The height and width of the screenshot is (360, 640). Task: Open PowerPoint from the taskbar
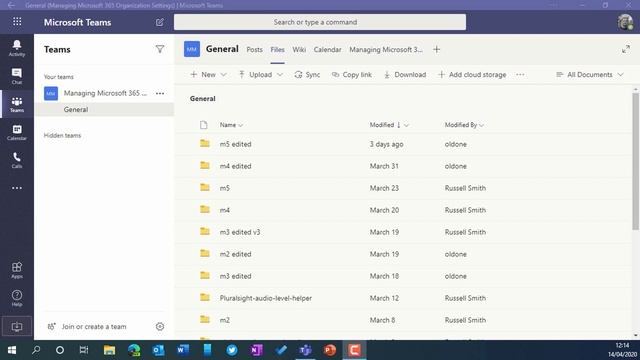pyautogui.click(x=330, y=350)
